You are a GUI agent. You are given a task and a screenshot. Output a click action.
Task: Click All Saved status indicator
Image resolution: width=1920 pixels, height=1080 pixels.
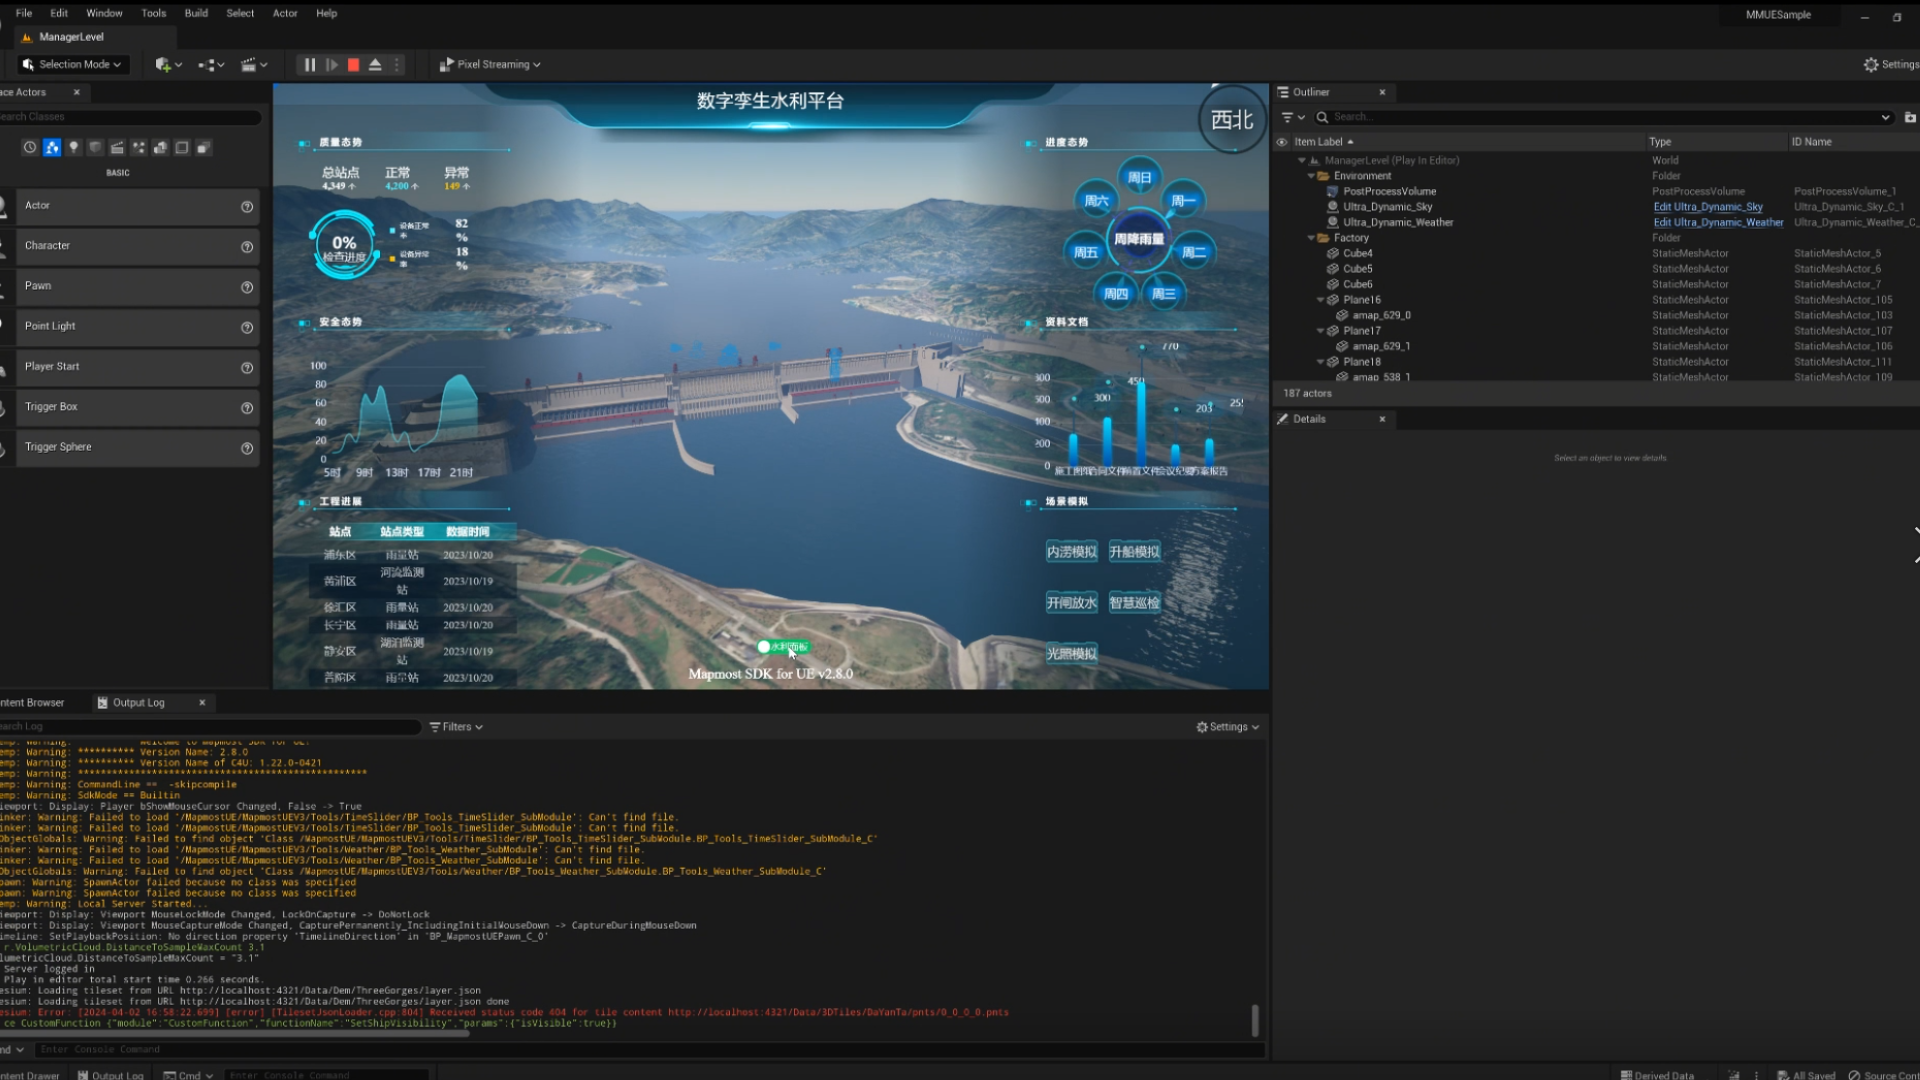pyautogui.click(x=1806, y=1075)
